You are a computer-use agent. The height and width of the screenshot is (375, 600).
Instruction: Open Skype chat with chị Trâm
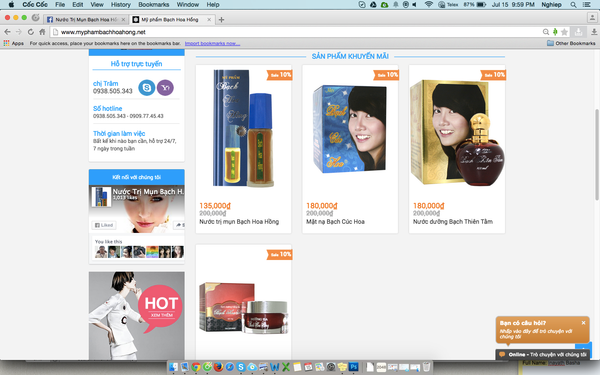click(147, 88)
